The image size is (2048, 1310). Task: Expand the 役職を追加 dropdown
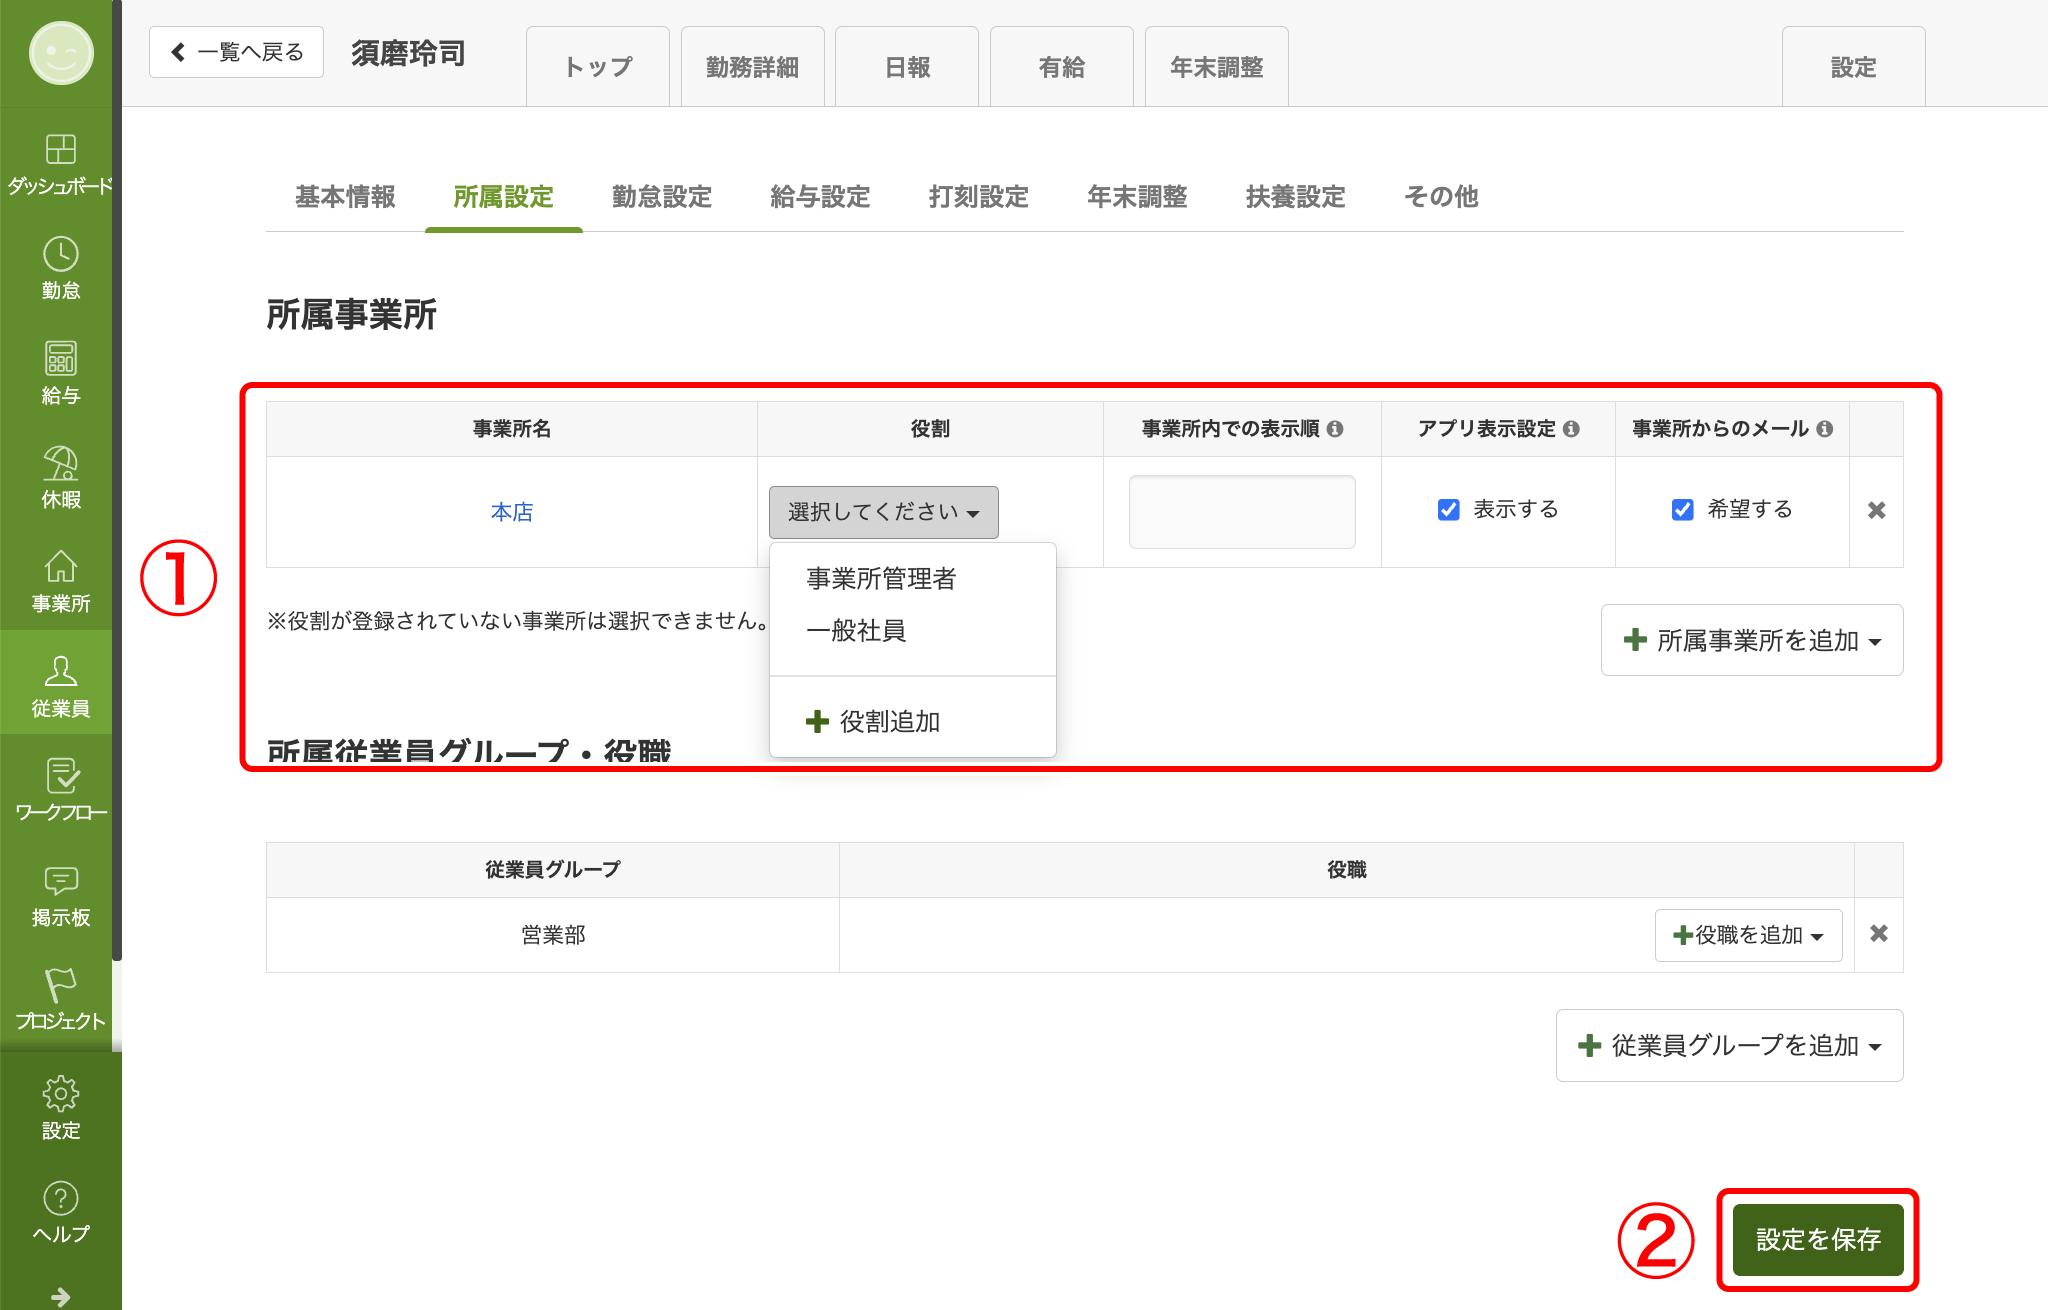1748,935
